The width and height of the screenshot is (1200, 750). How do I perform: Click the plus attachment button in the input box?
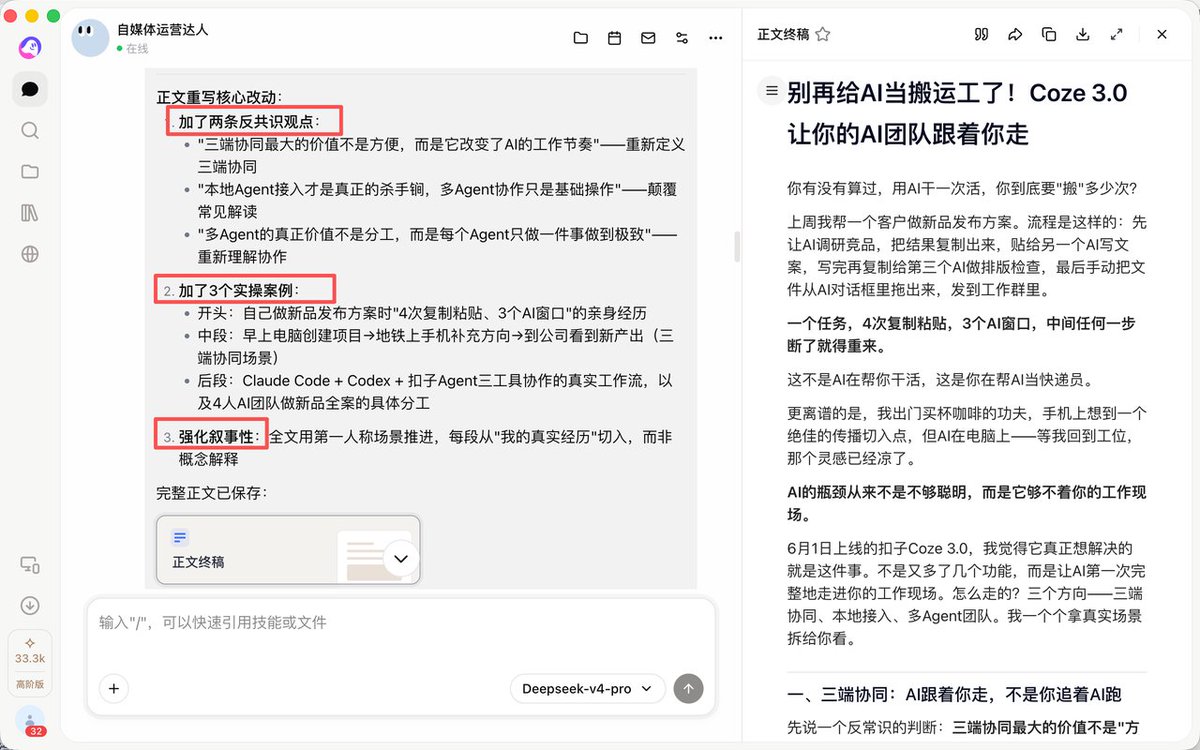click(x=113, y=688)
